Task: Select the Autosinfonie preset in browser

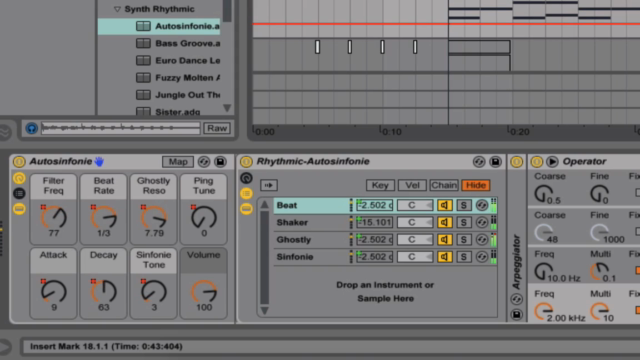Action: point(159,26)
